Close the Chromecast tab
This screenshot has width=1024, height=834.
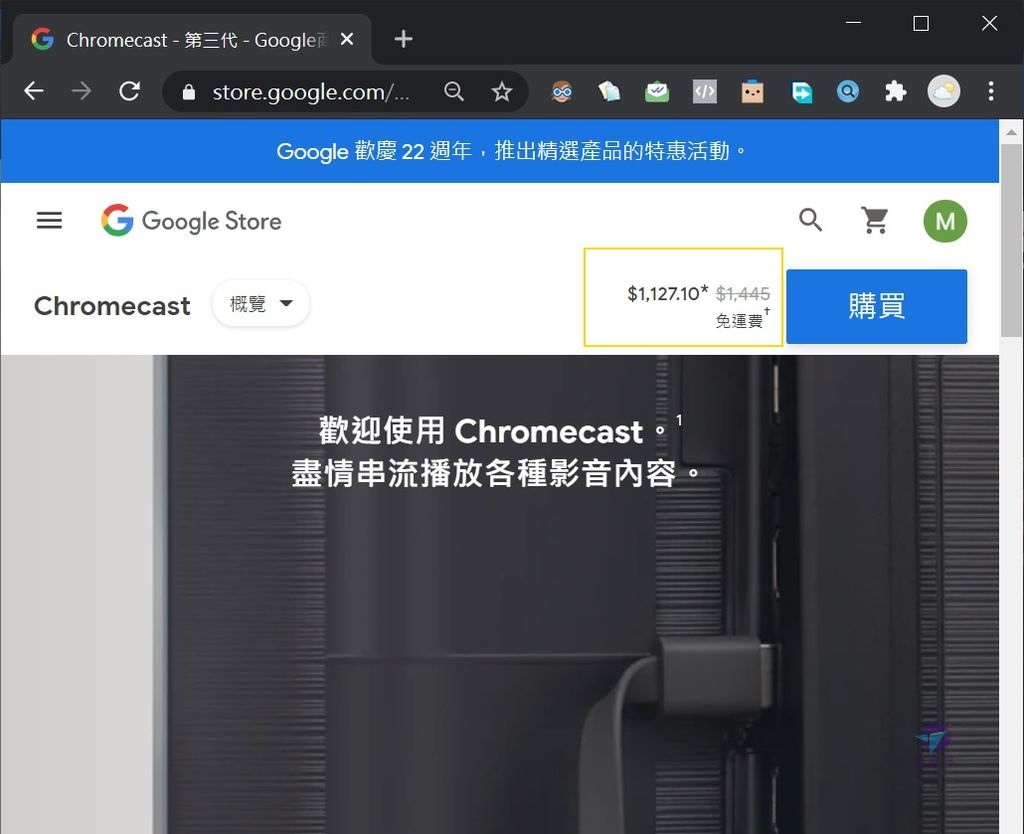pos(347,39)
